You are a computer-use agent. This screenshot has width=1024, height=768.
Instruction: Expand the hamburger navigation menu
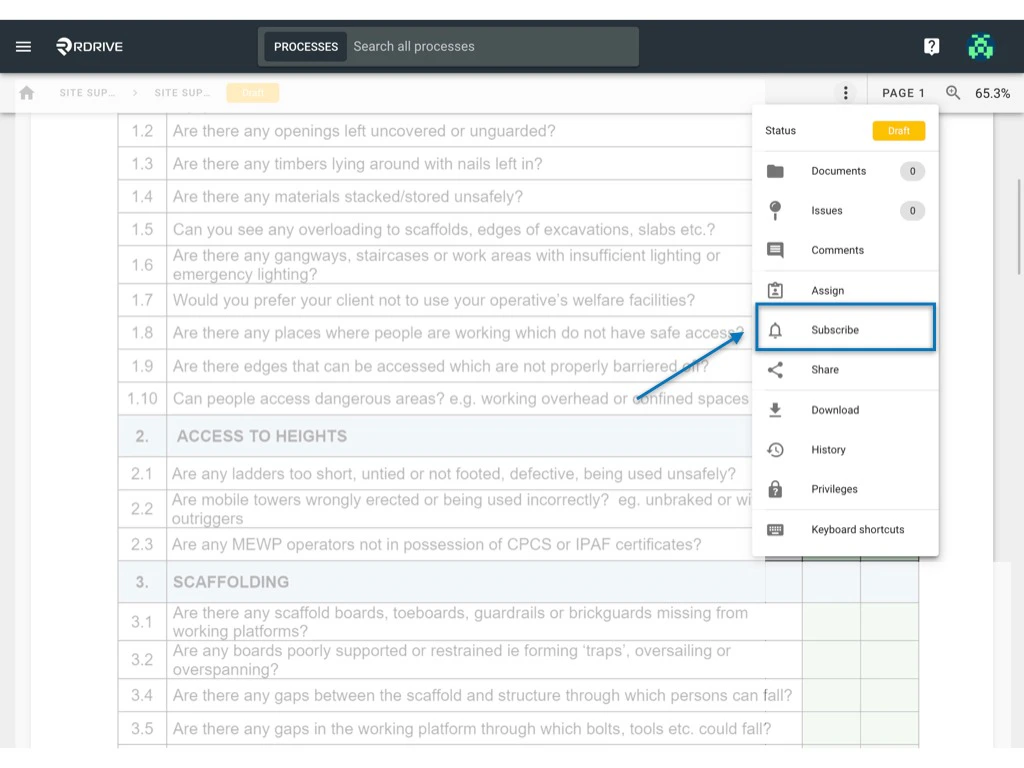point(23,46)
